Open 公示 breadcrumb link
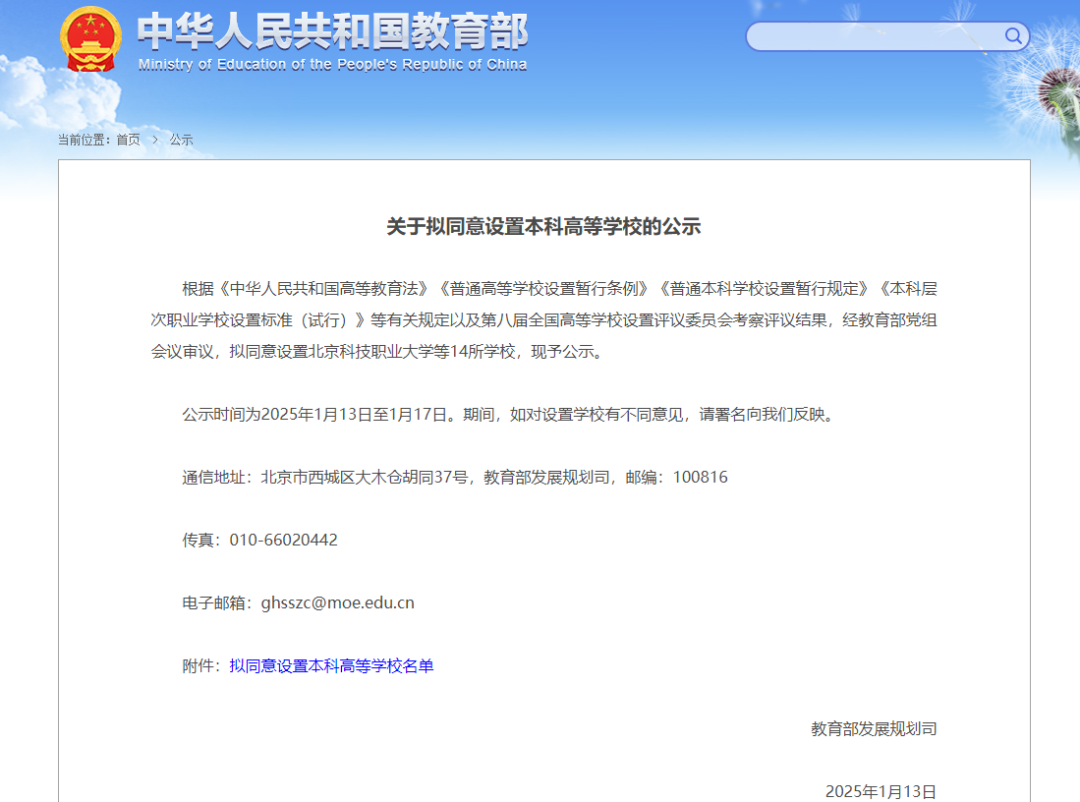This screenshot has width=1080, height=802. point(181,140)
